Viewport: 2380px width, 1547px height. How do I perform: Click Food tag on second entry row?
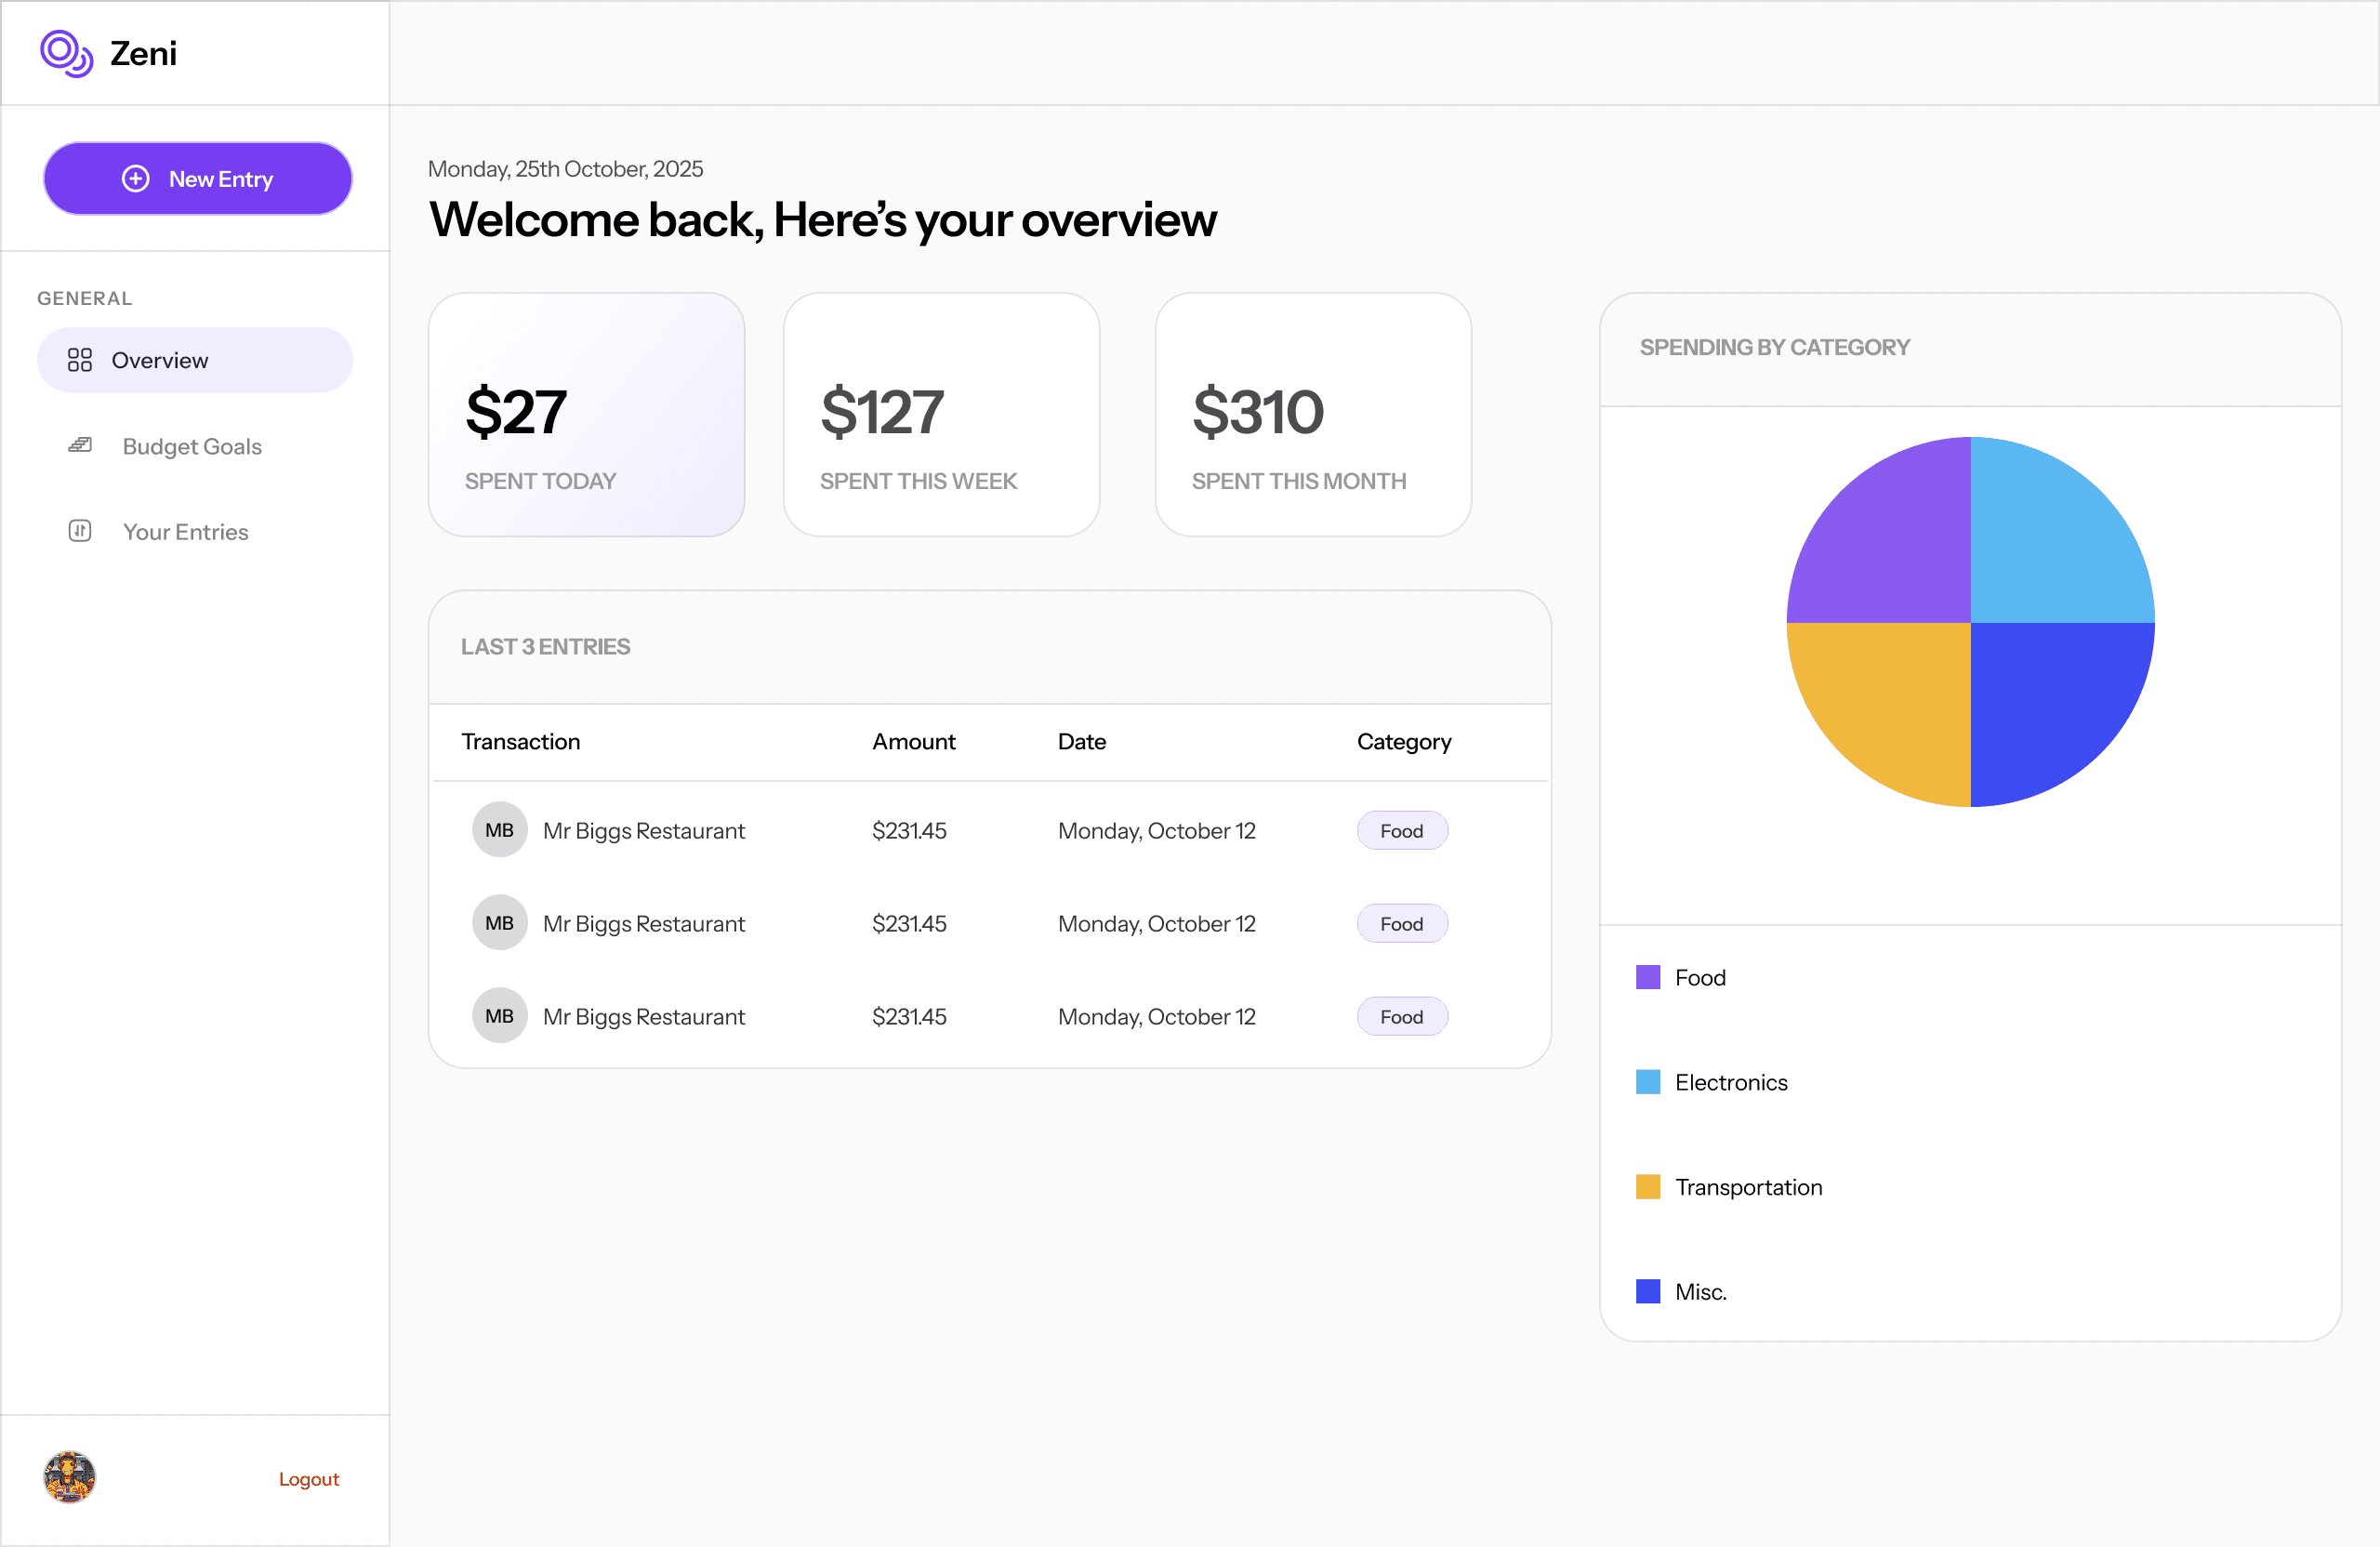(x=1401, y=924)
